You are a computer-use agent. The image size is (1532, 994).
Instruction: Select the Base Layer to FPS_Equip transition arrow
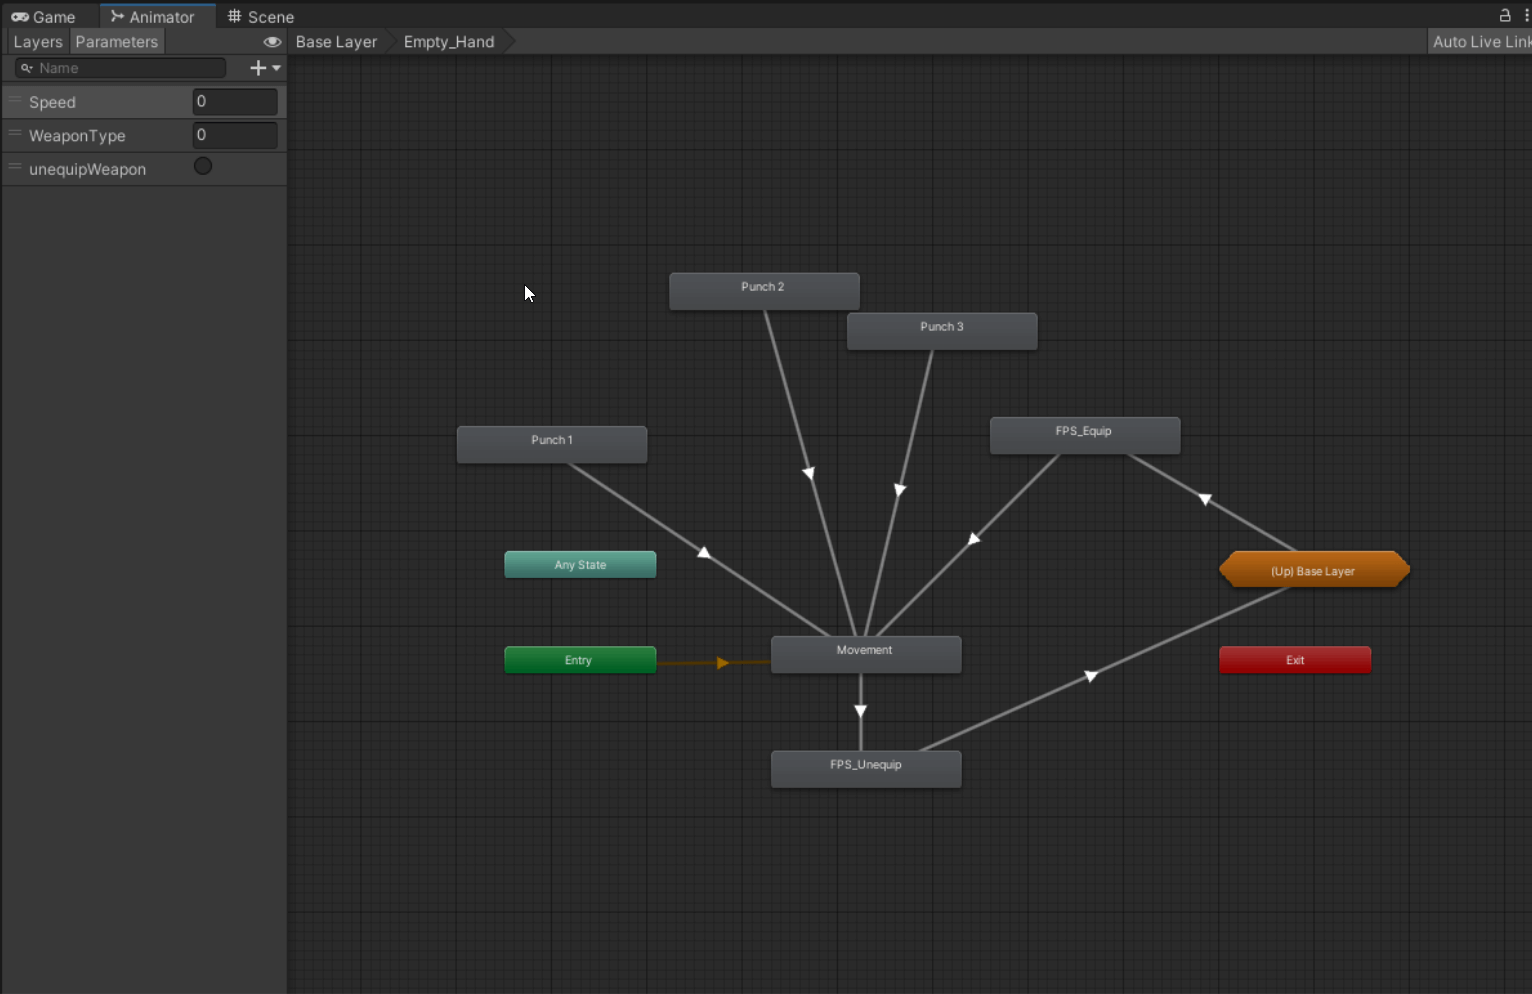(x=1205, y=499)
